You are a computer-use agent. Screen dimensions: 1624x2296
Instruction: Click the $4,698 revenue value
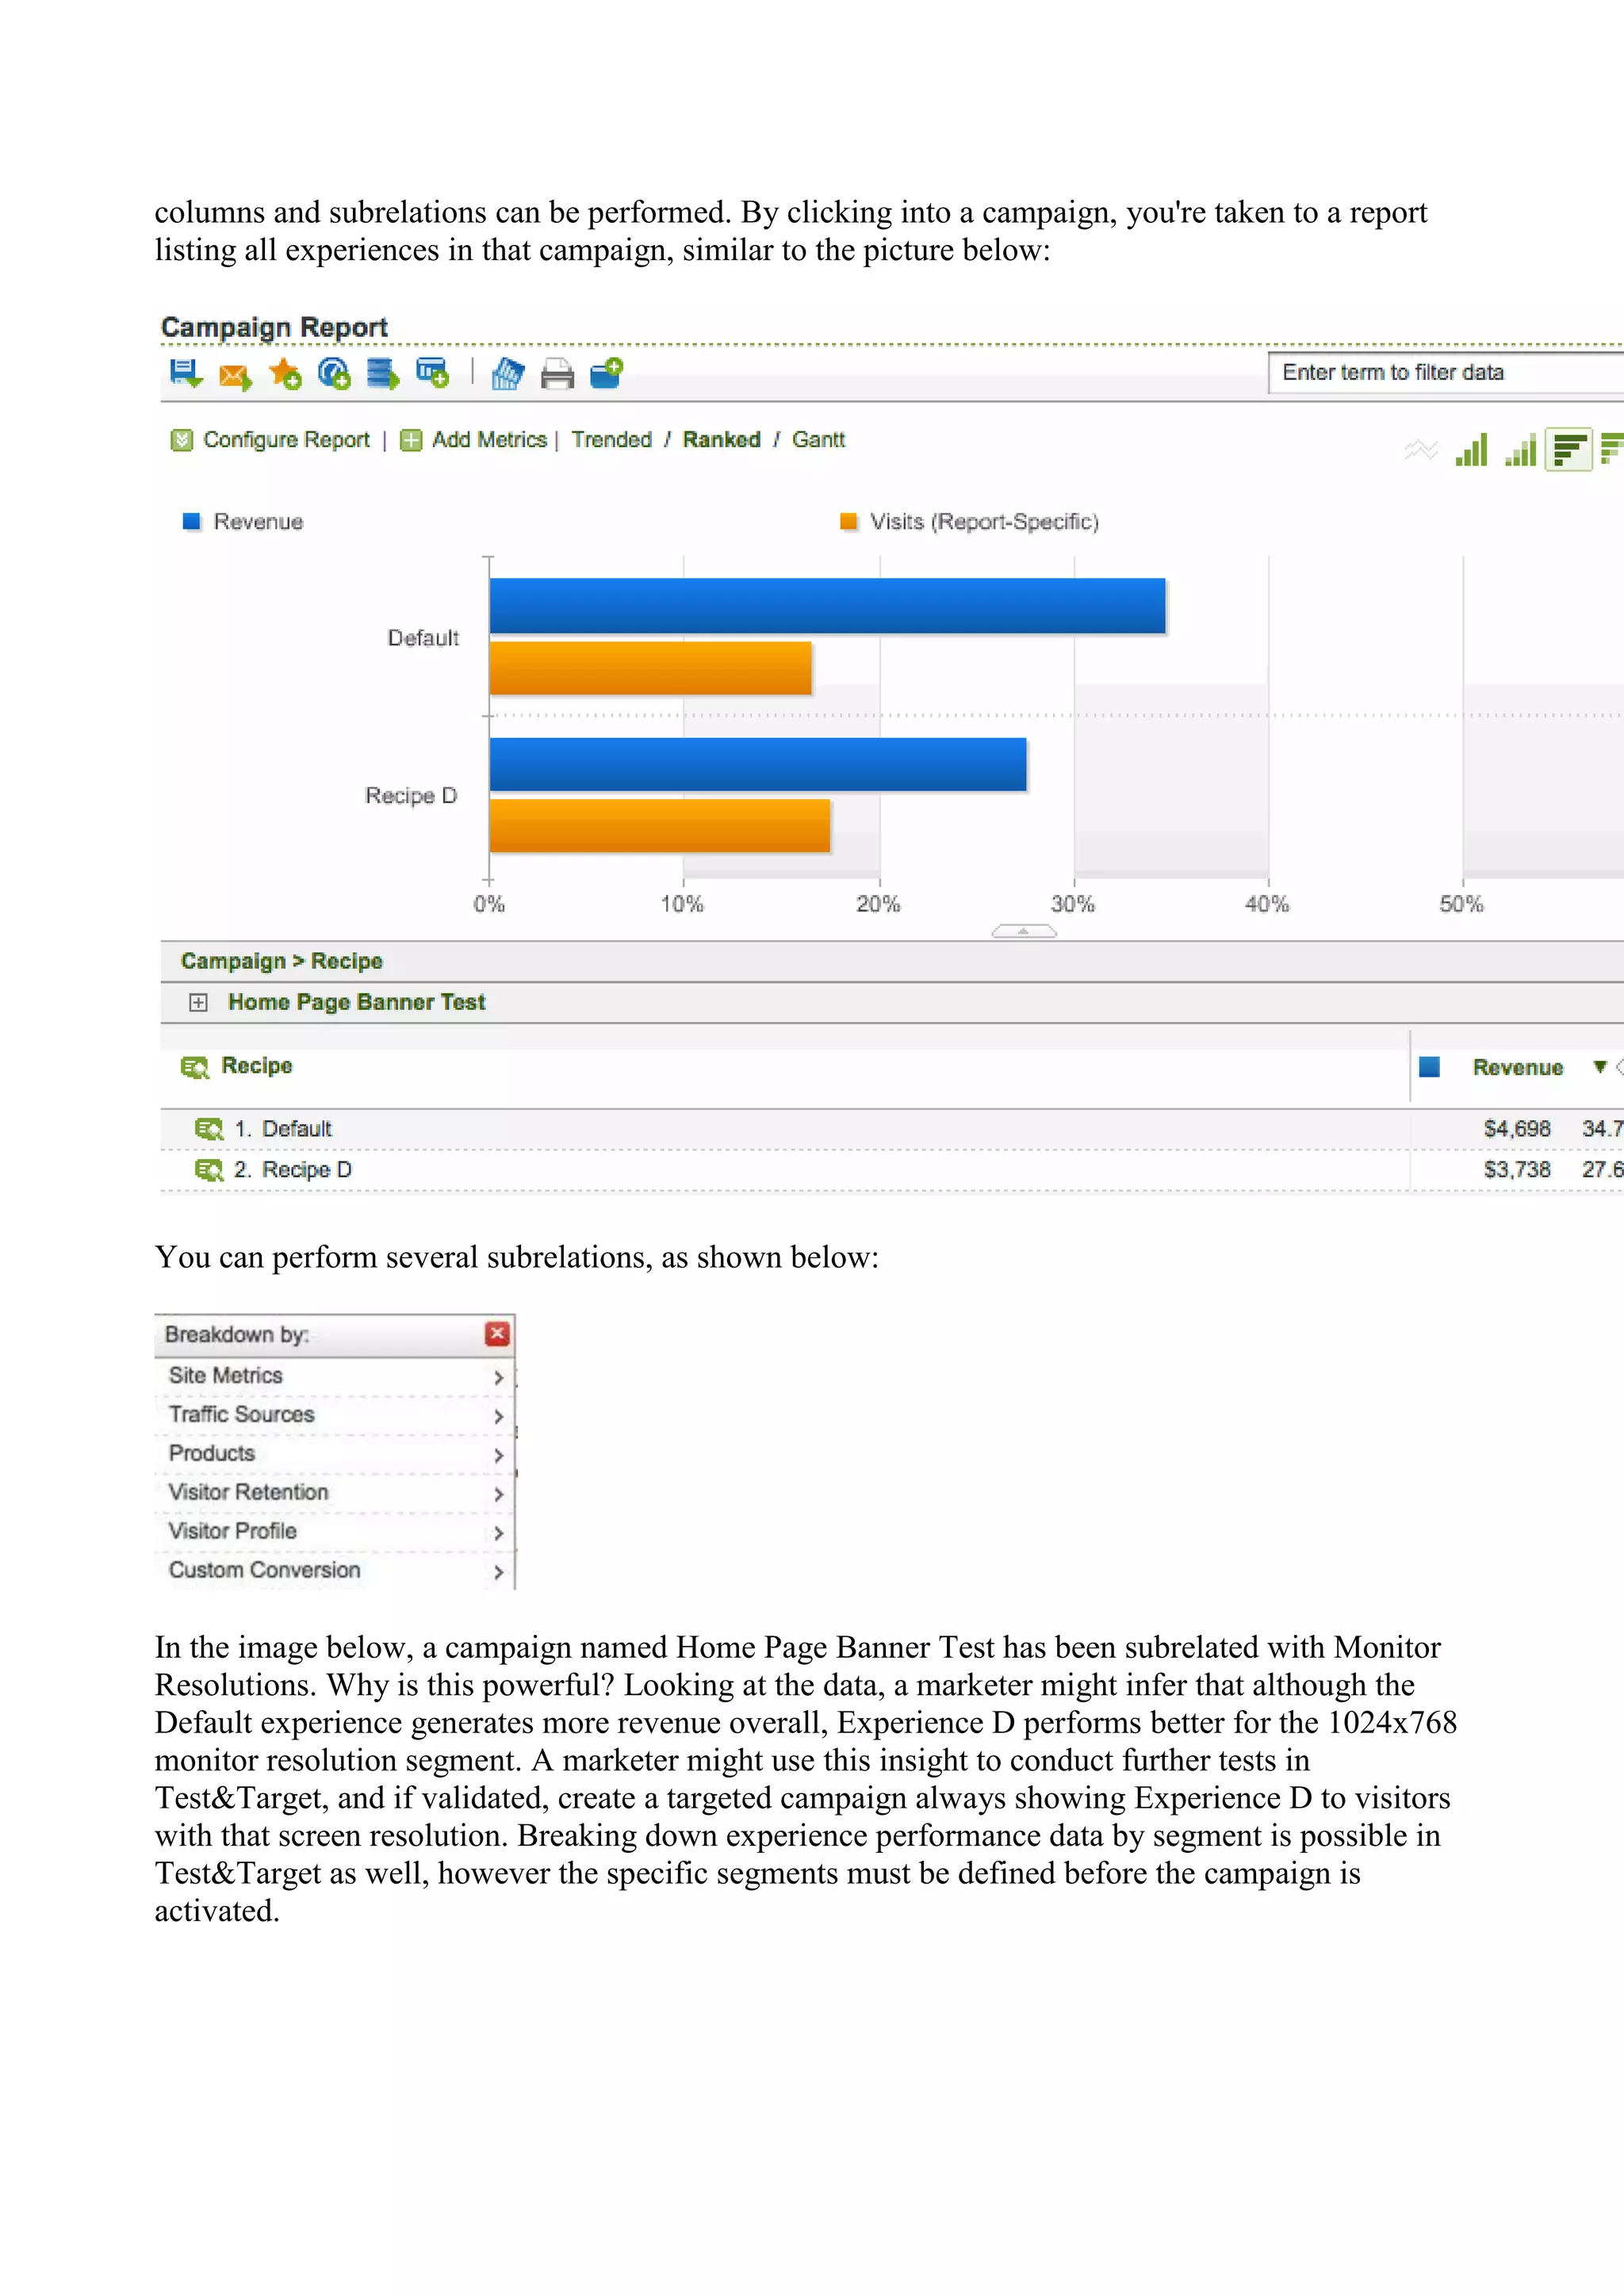coord(1517,1130)
